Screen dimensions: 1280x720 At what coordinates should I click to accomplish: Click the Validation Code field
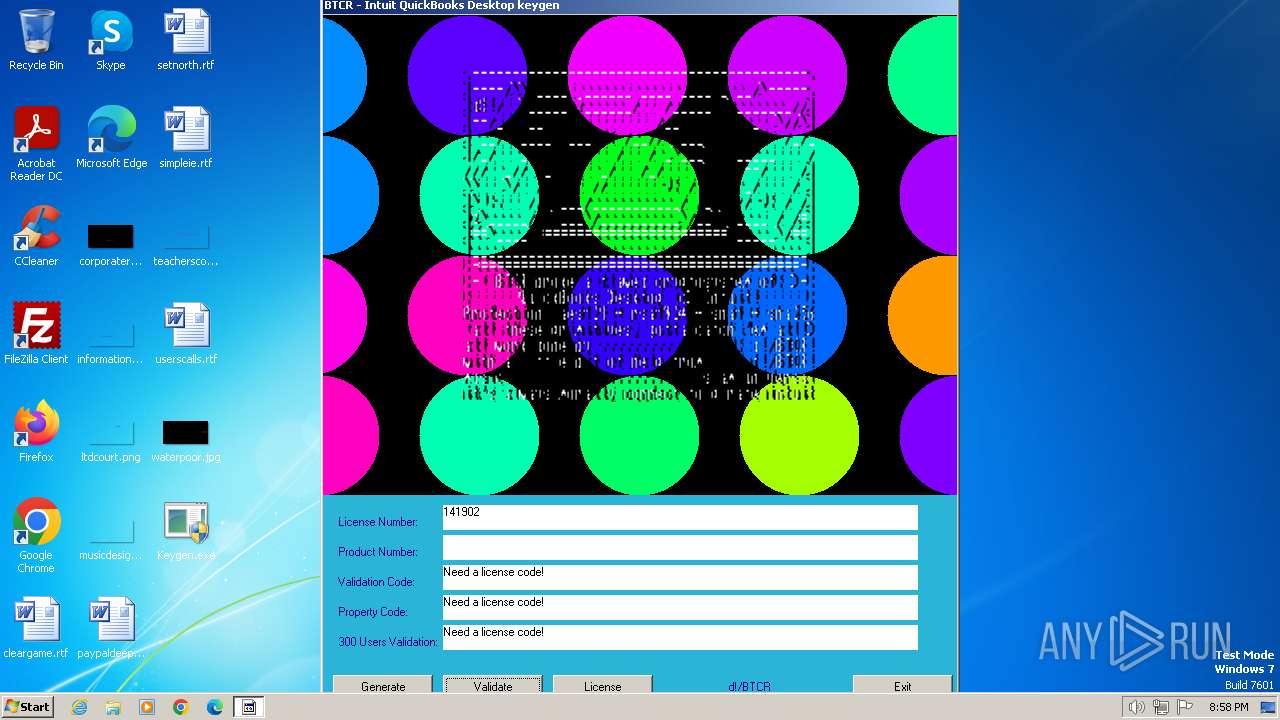[680, 577]
